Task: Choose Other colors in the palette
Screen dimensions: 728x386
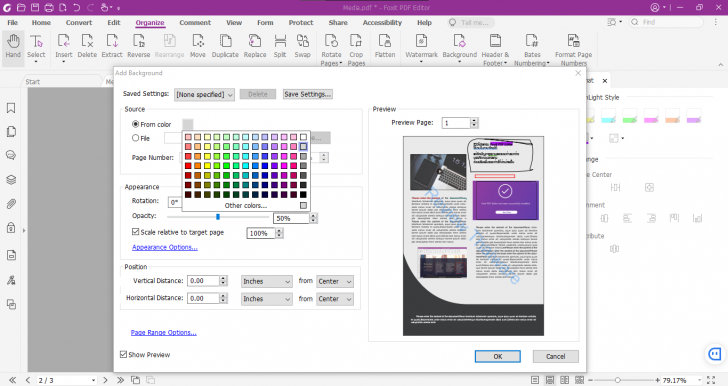Action: [x=246, y=205]
